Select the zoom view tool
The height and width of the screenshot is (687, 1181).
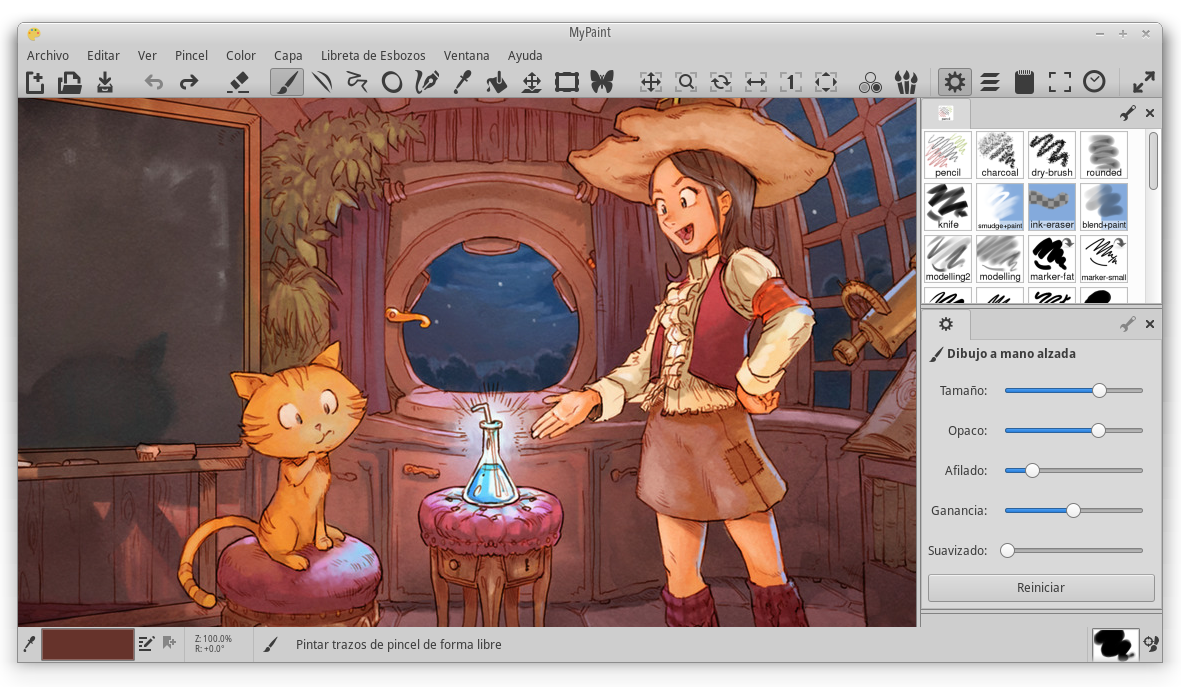[685, 82]
